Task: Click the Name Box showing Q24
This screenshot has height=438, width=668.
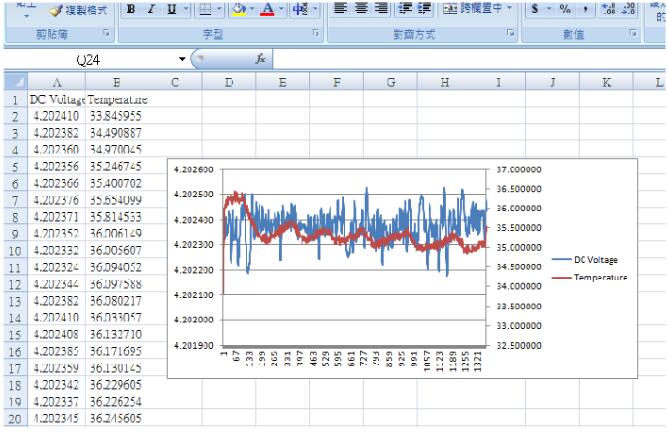Action: (89, 60)
